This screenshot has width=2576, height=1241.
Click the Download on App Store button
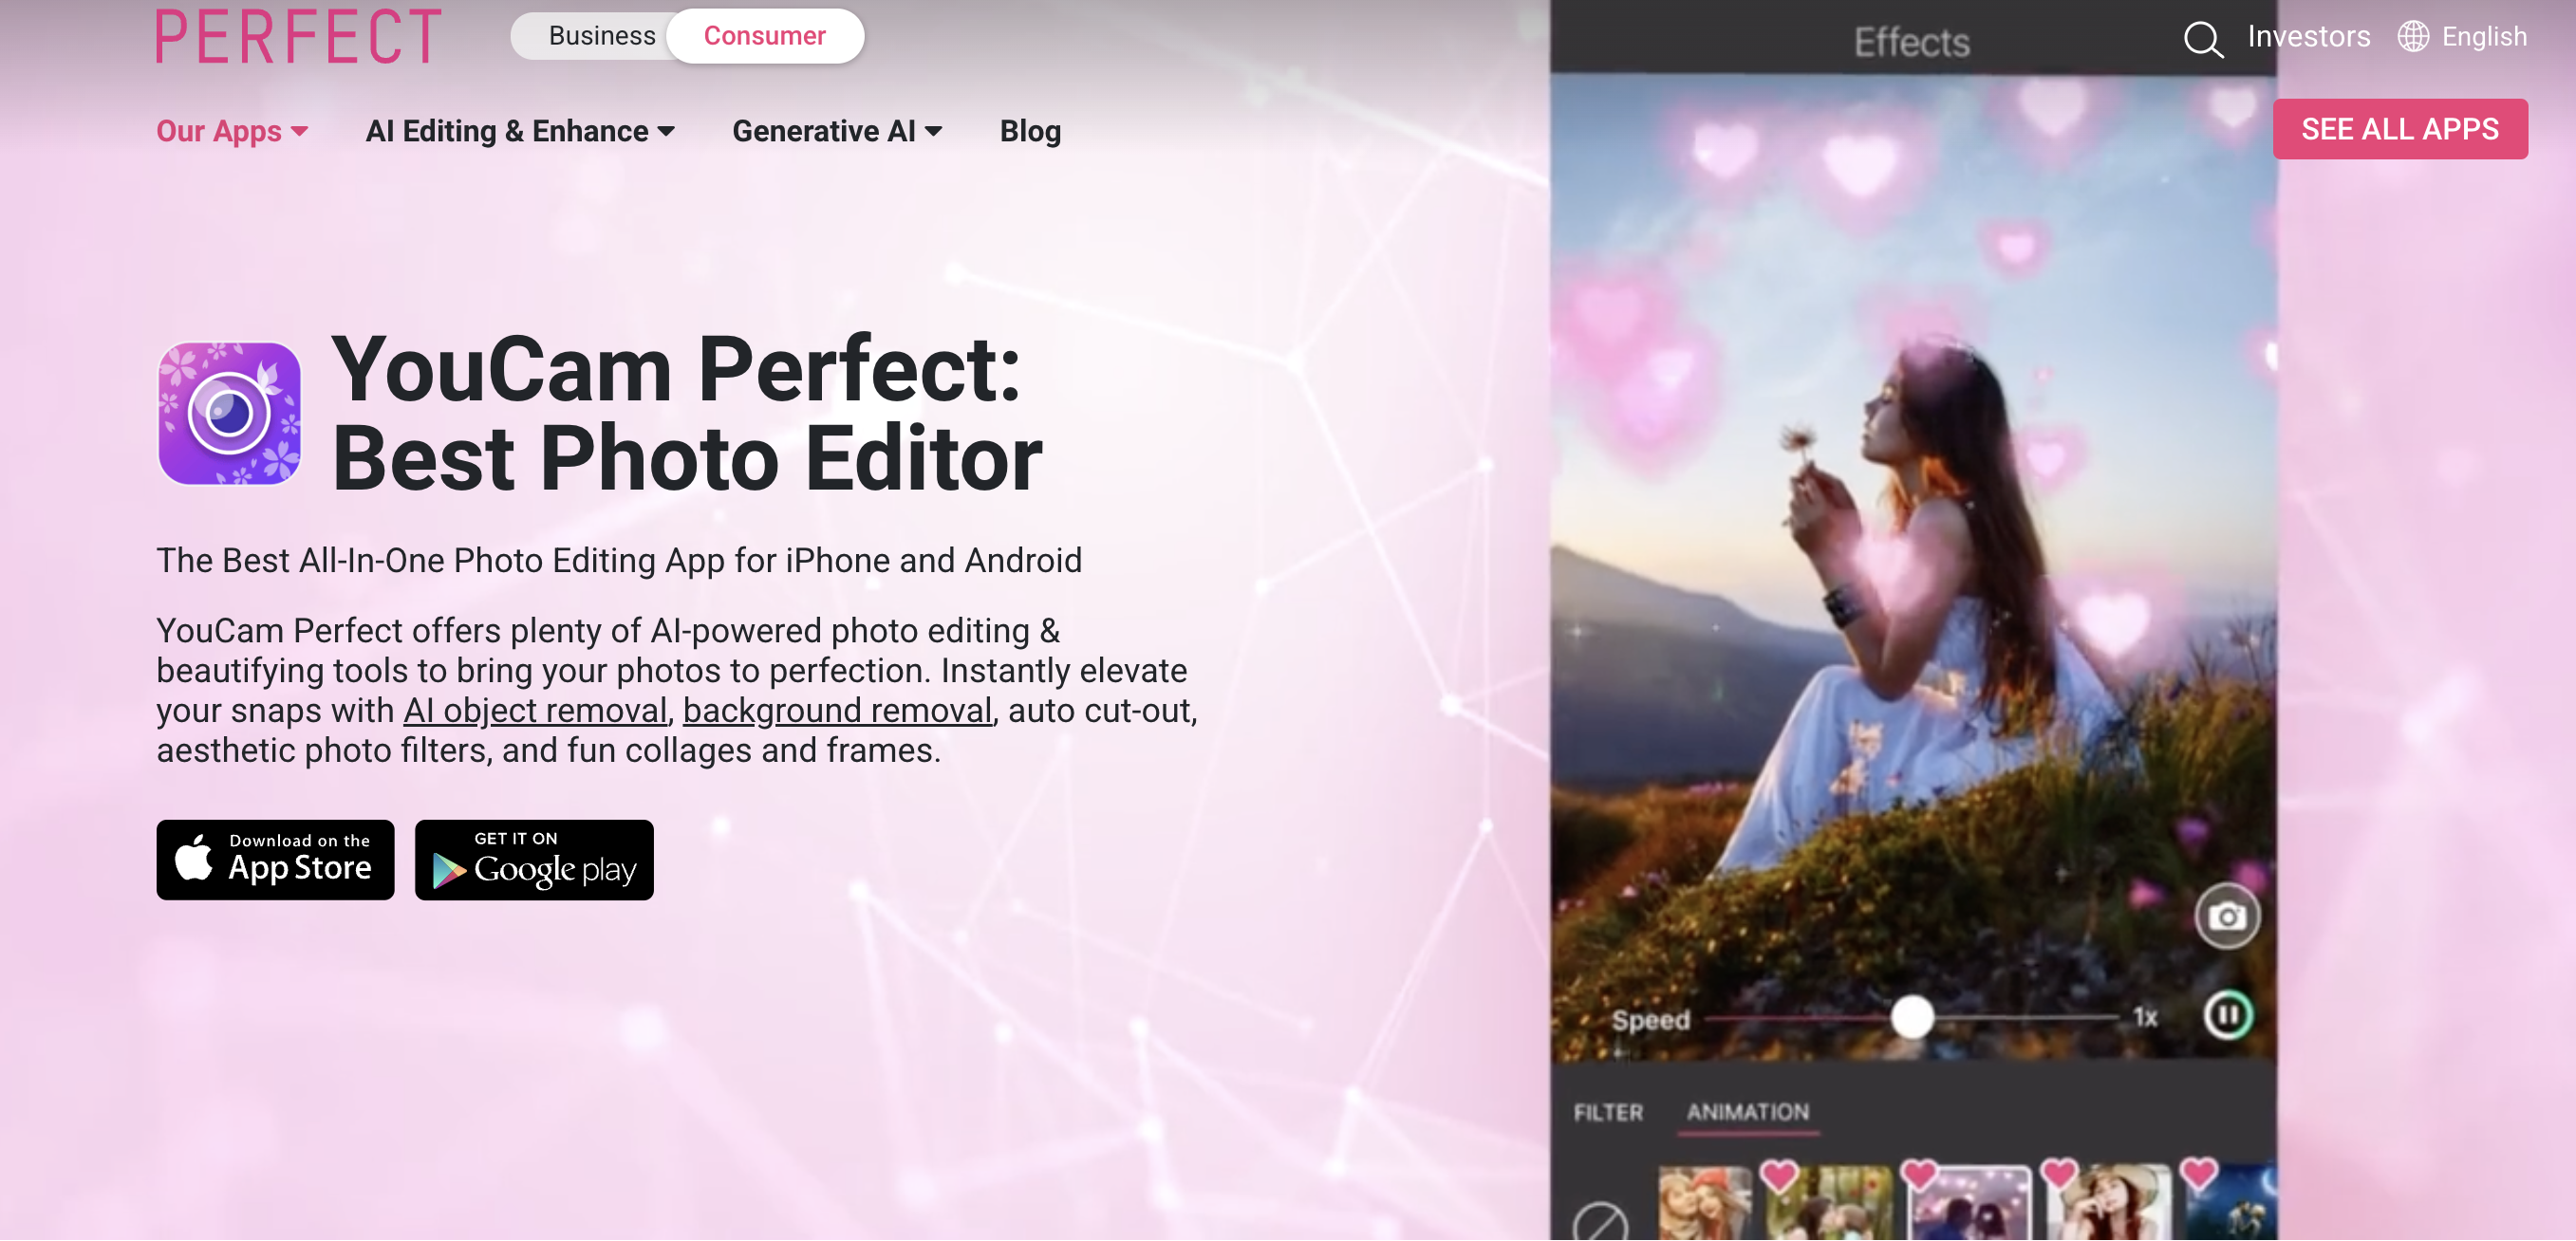274,861
